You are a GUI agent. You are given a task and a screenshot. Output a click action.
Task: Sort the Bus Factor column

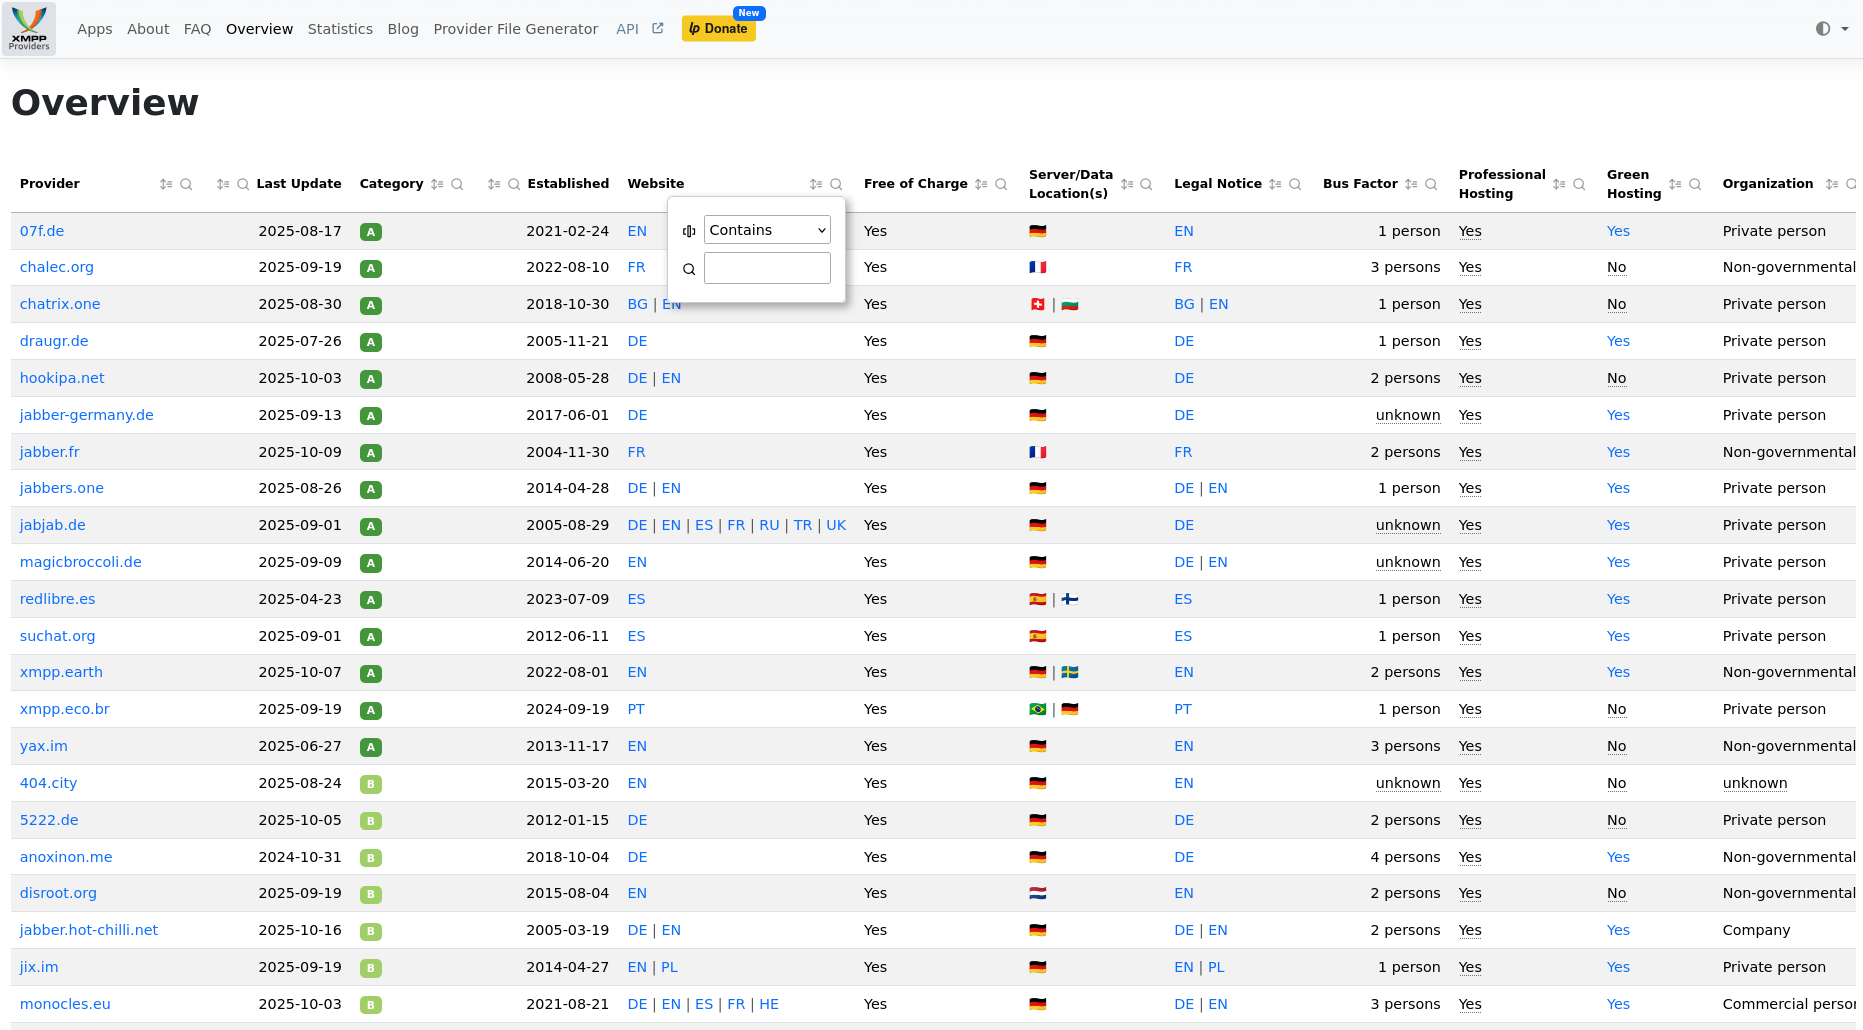click(x=1411, y=184)
